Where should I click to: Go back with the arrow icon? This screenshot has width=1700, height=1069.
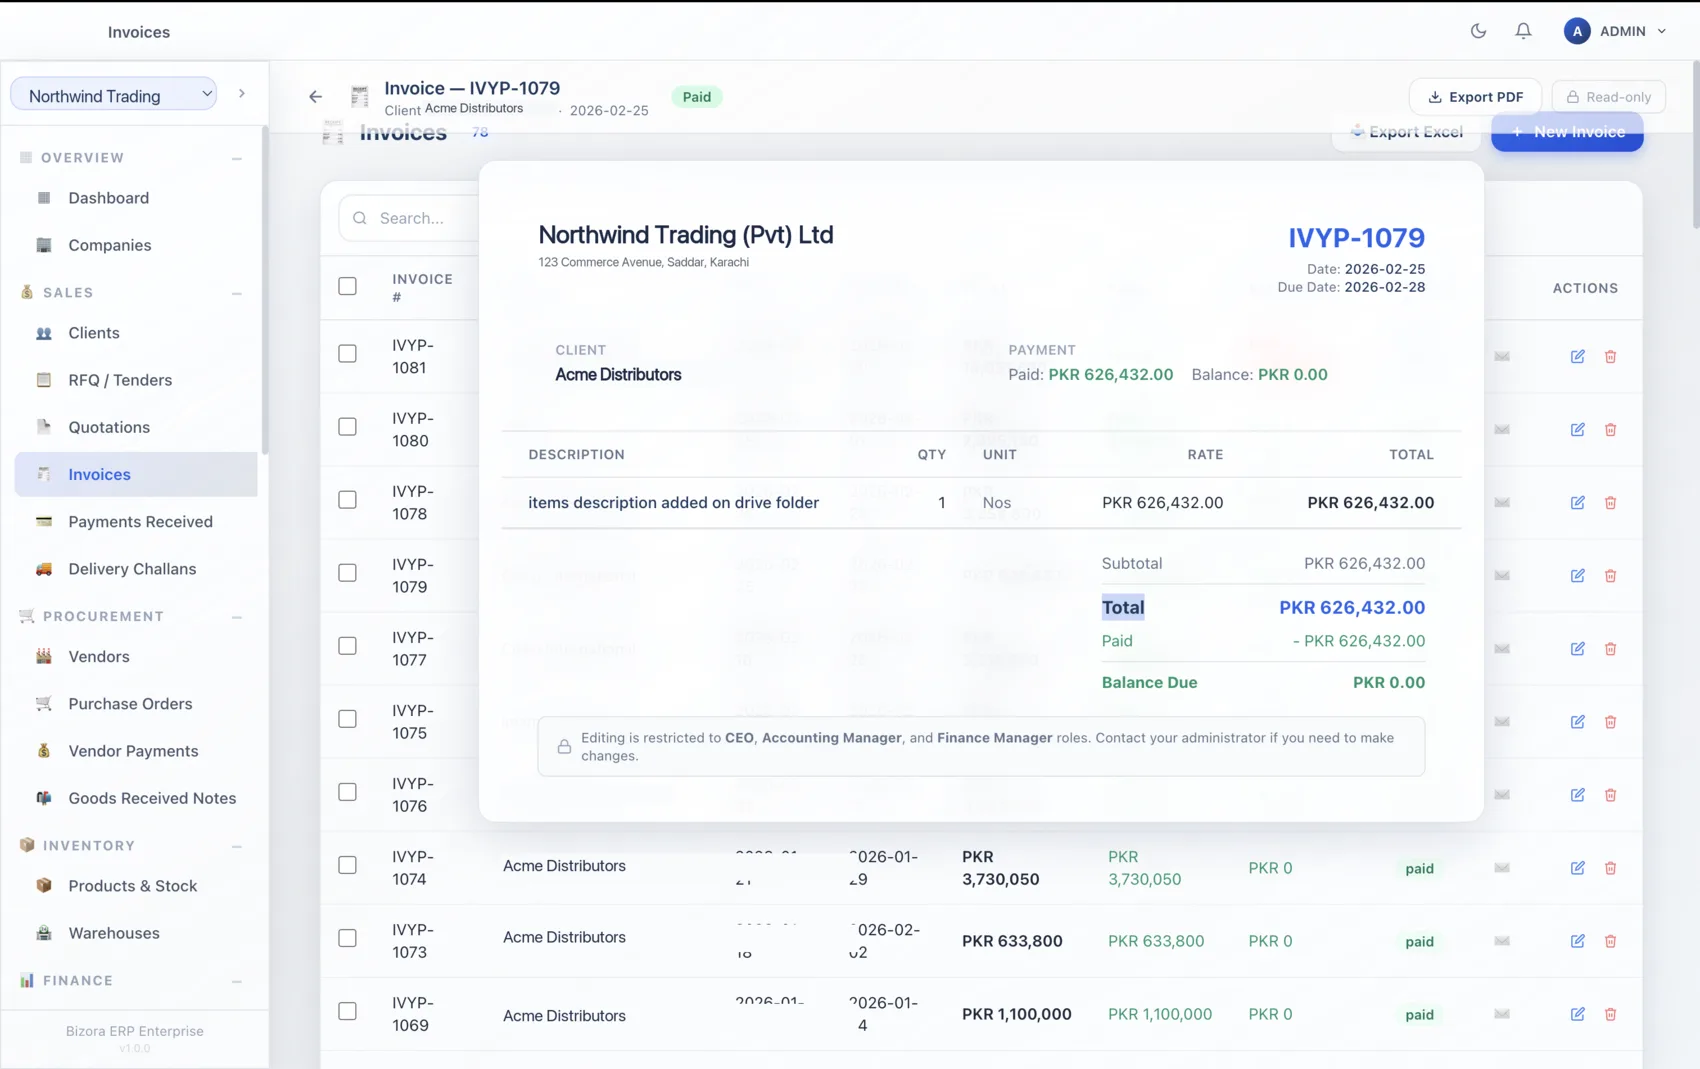tap(315, 97)
